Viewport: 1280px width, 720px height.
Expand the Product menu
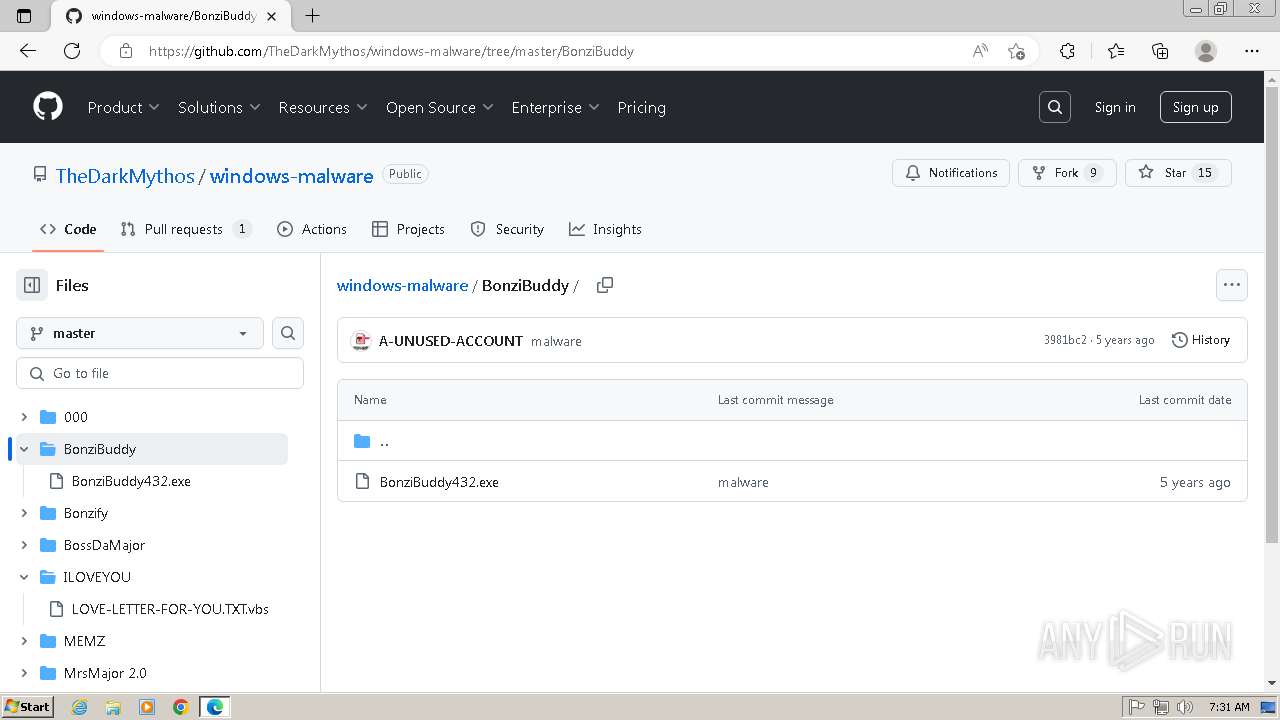(x=123, y=107)
